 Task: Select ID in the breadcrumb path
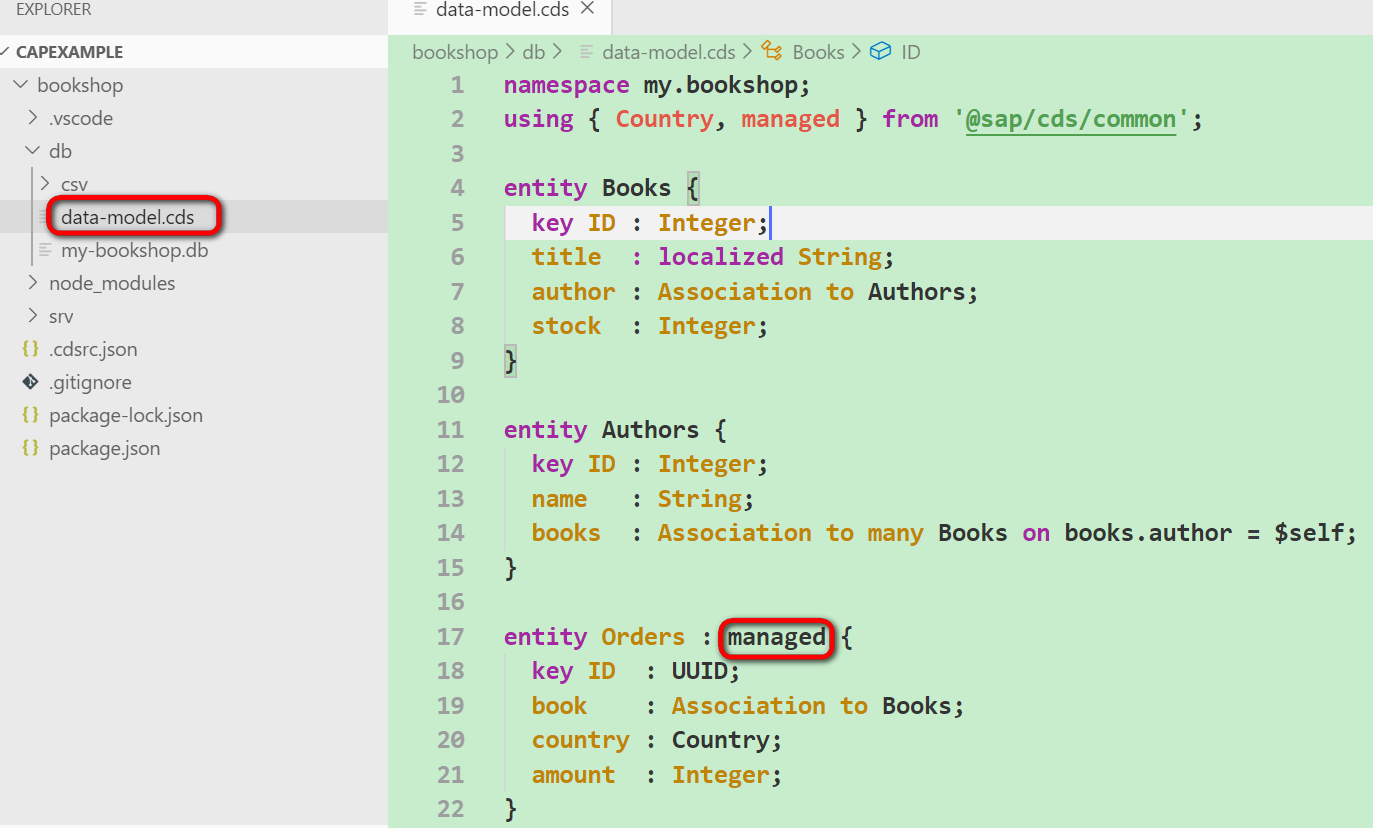tap(910, 52)
